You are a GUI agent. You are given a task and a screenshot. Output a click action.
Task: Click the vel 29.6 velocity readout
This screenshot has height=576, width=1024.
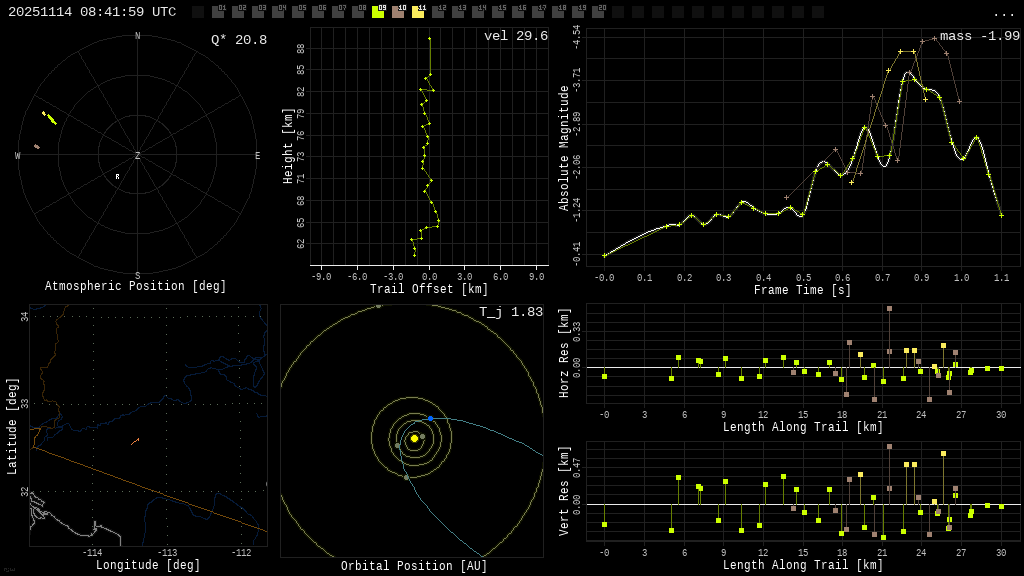(x=515, y=36)
